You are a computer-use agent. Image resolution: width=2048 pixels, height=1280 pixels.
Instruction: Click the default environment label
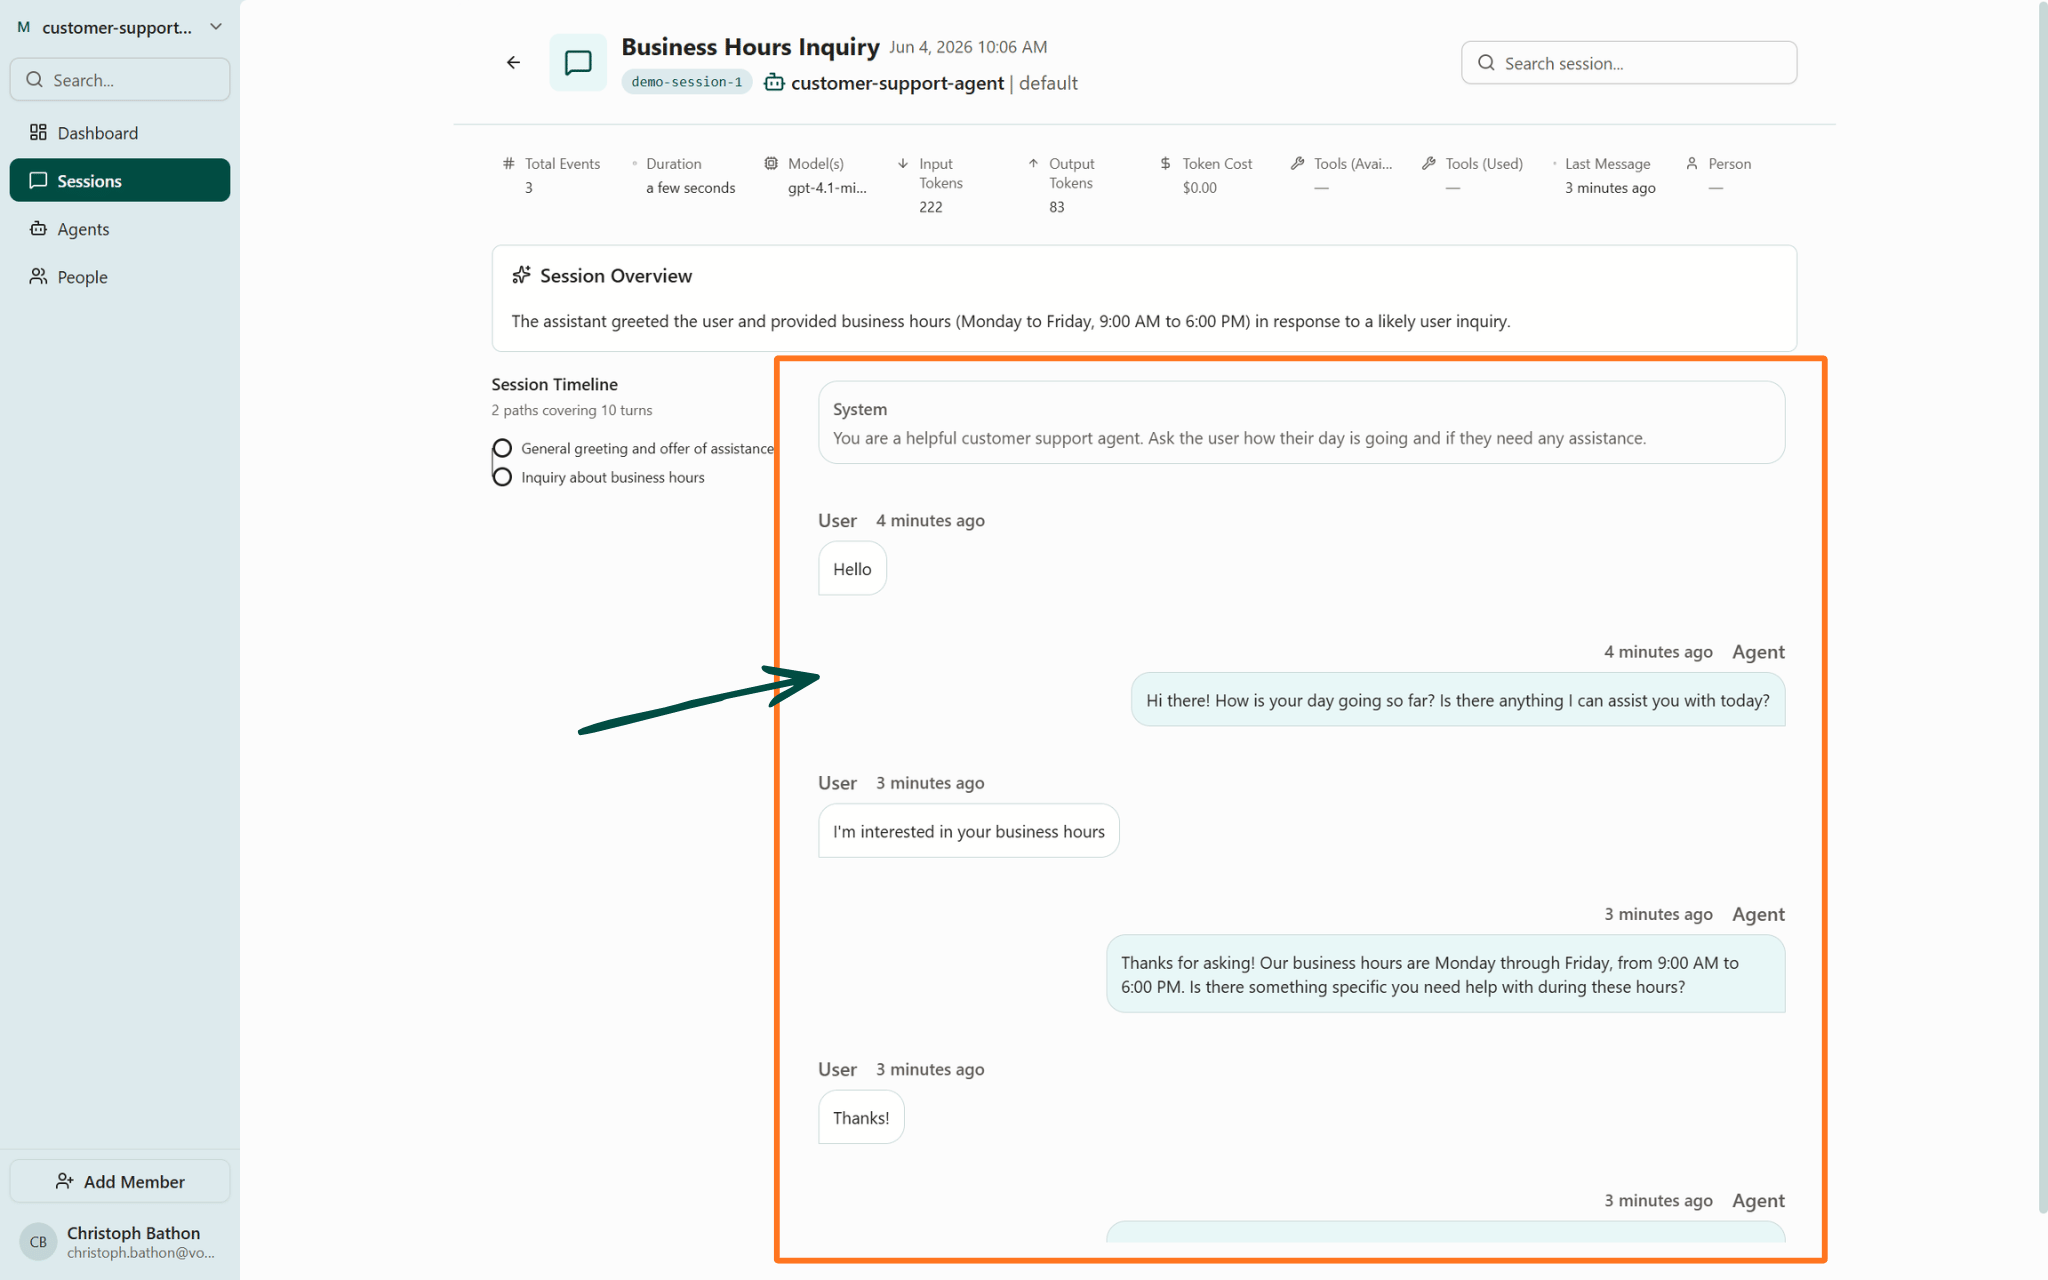[x=1048, y=83]
